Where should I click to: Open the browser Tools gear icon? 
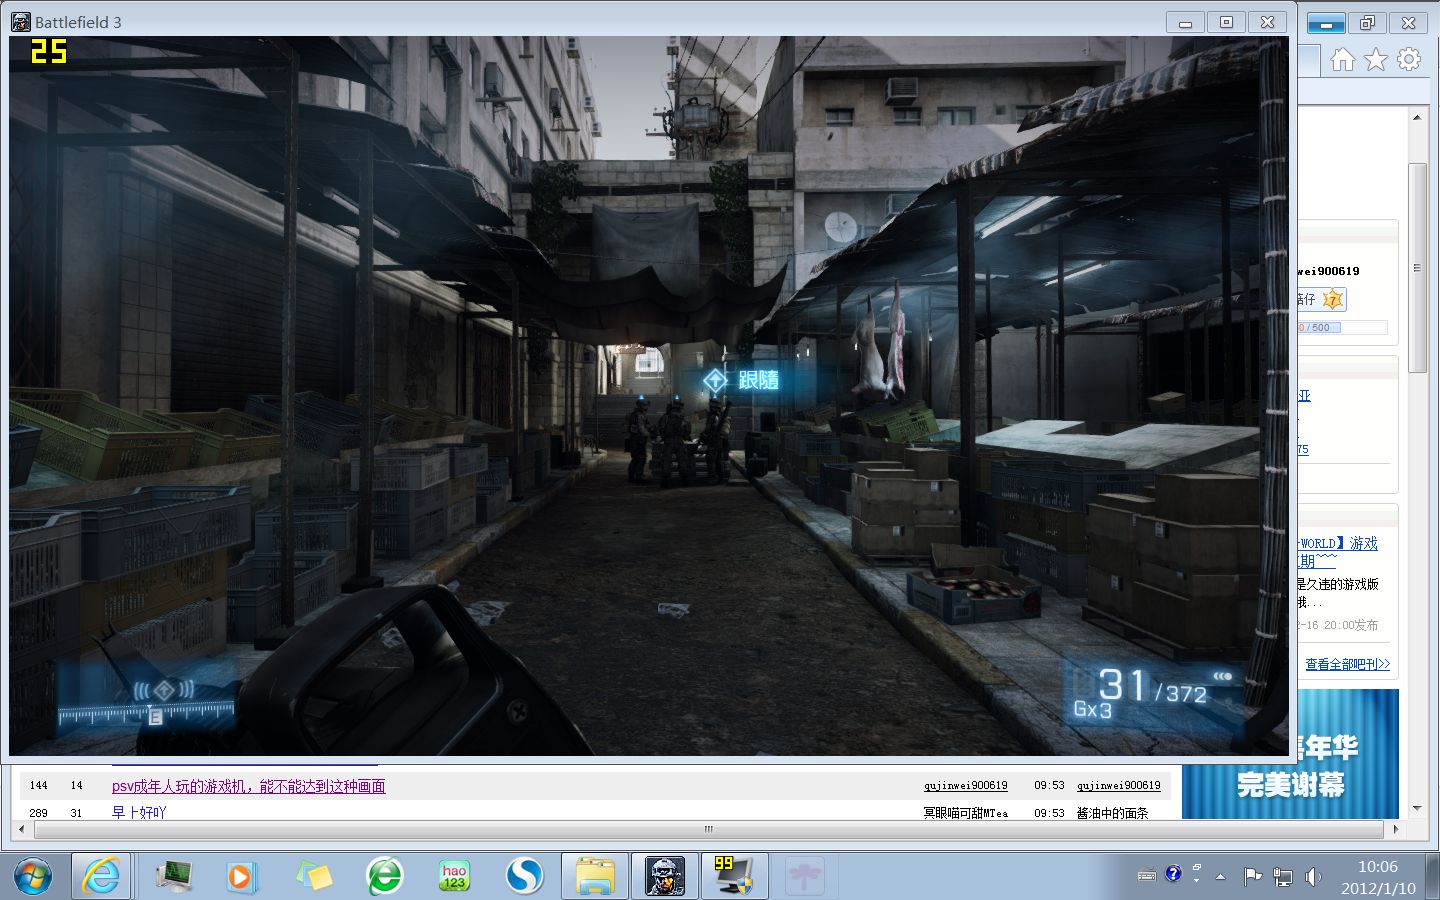(1409, 60)
